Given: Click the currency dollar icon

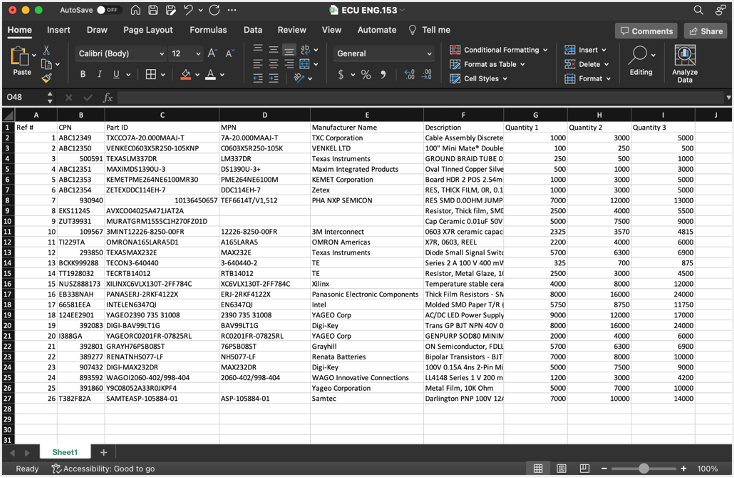Looking at the screenshot, I should [x=341, y=74].
